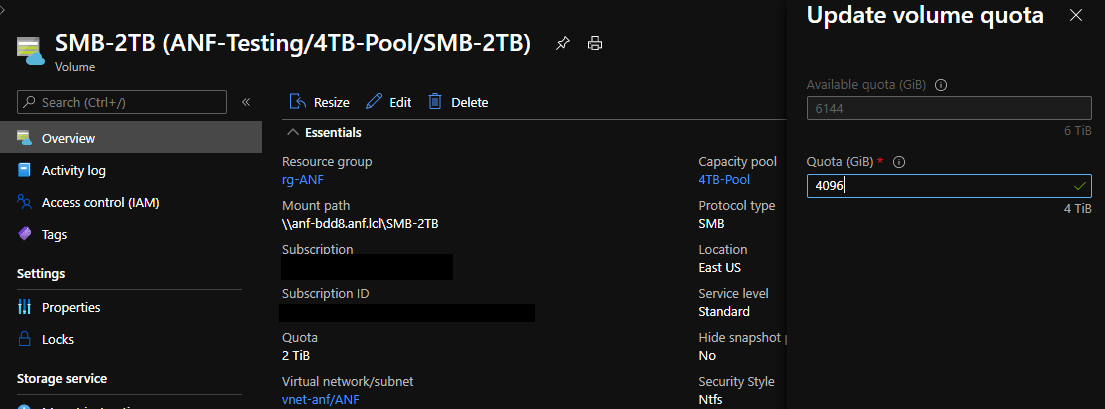Click the Quota (GiB) input field
Viewport: 1105px width, 409px height.
(x=949, y=185)
